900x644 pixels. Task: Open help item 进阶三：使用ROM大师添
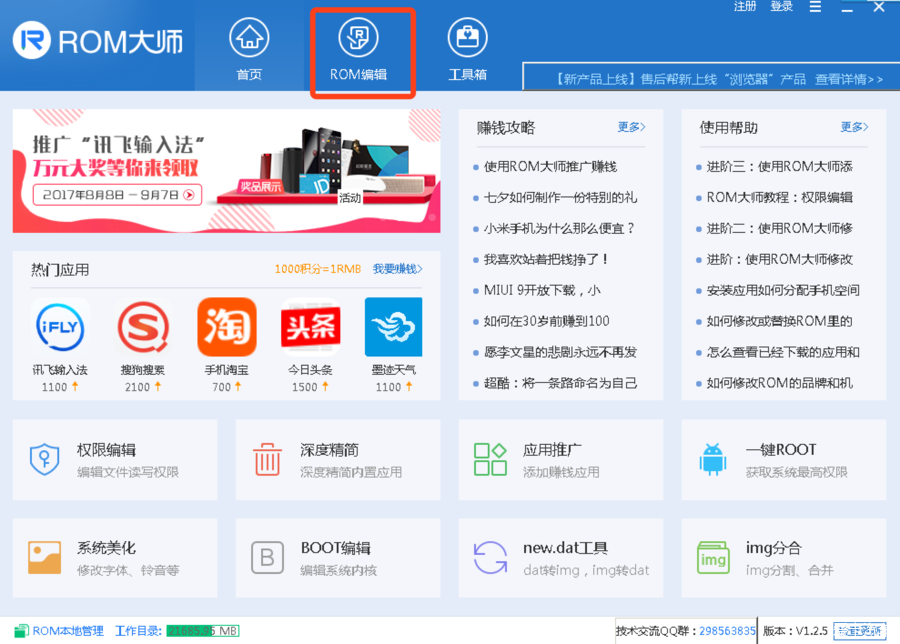(779, 166)
